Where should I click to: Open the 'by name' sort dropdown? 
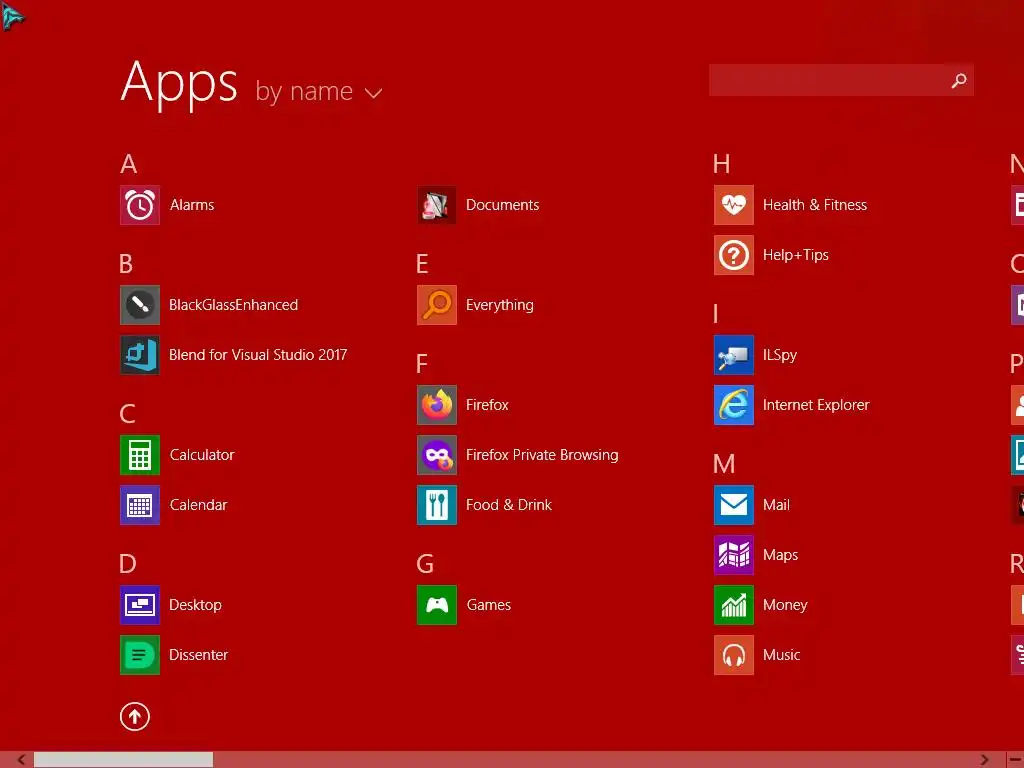[x=319, y=91]
